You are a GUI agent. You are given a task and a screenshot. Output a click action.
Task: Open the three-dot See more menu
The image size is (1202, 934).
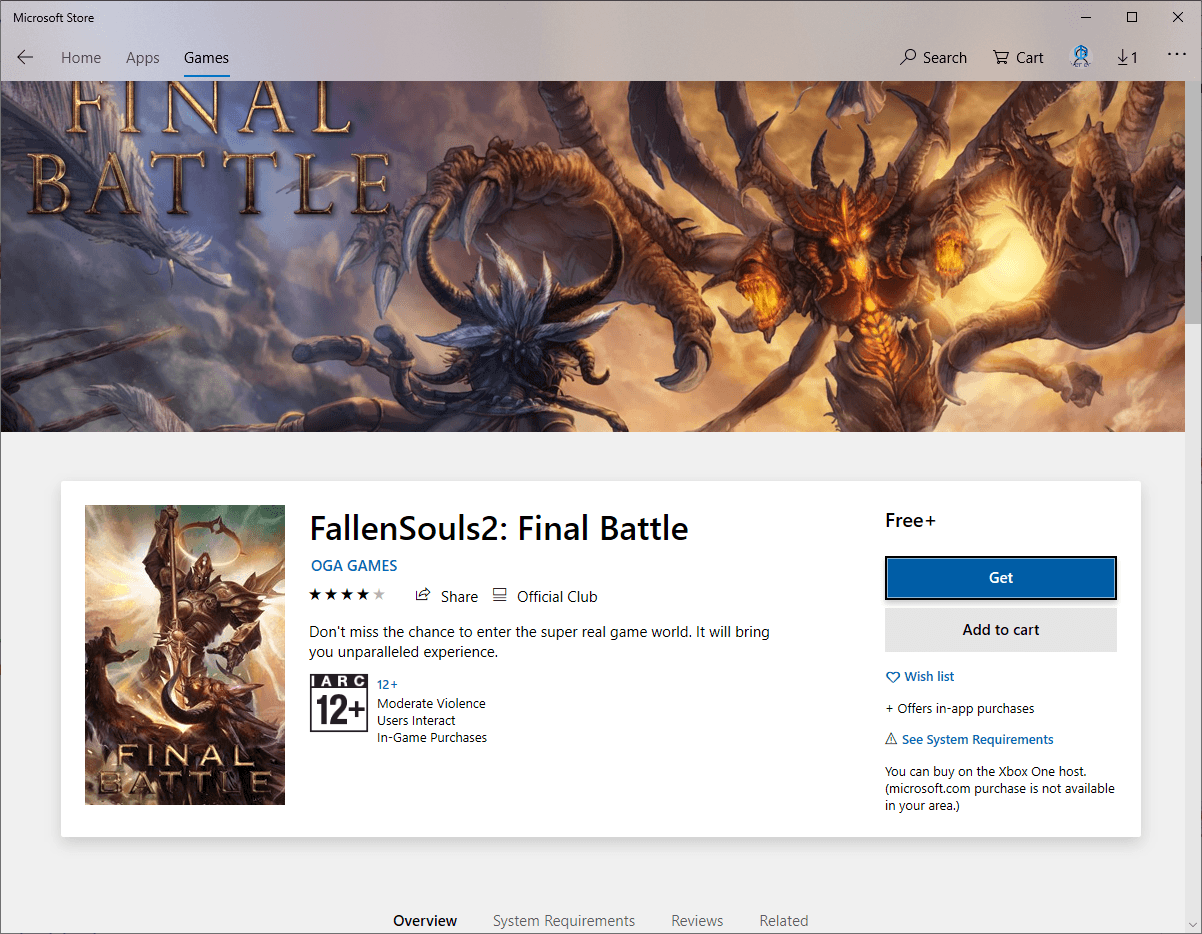point(1176,57)
